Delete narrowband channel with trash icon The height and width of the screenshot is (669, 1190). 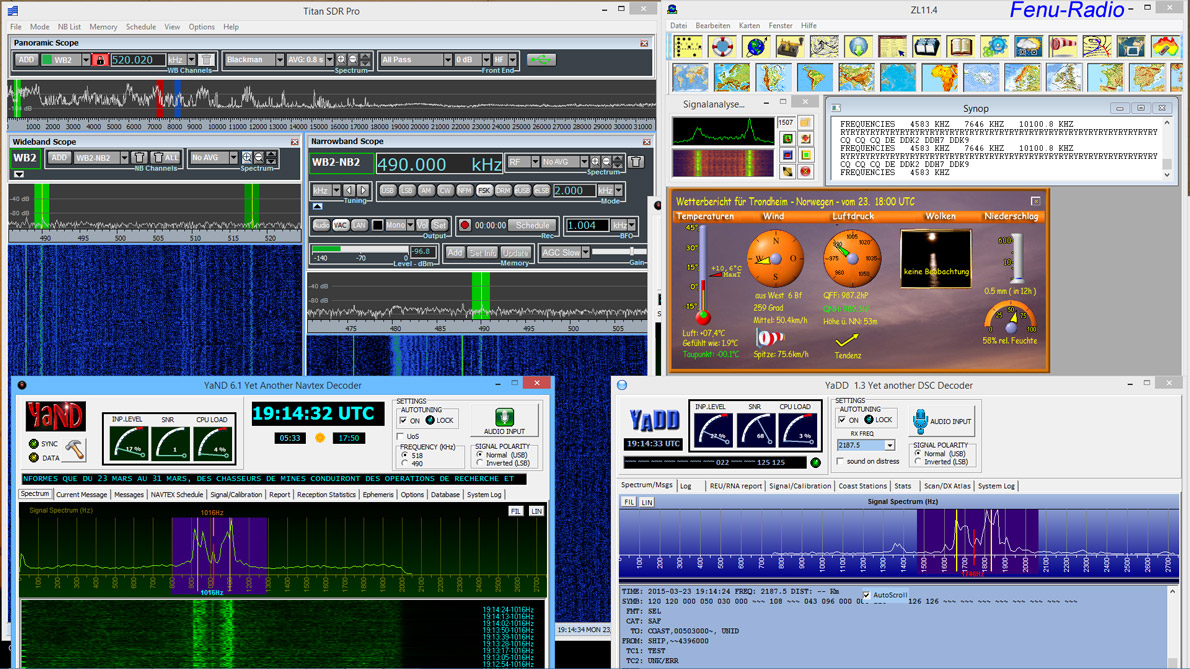point(636,161)
